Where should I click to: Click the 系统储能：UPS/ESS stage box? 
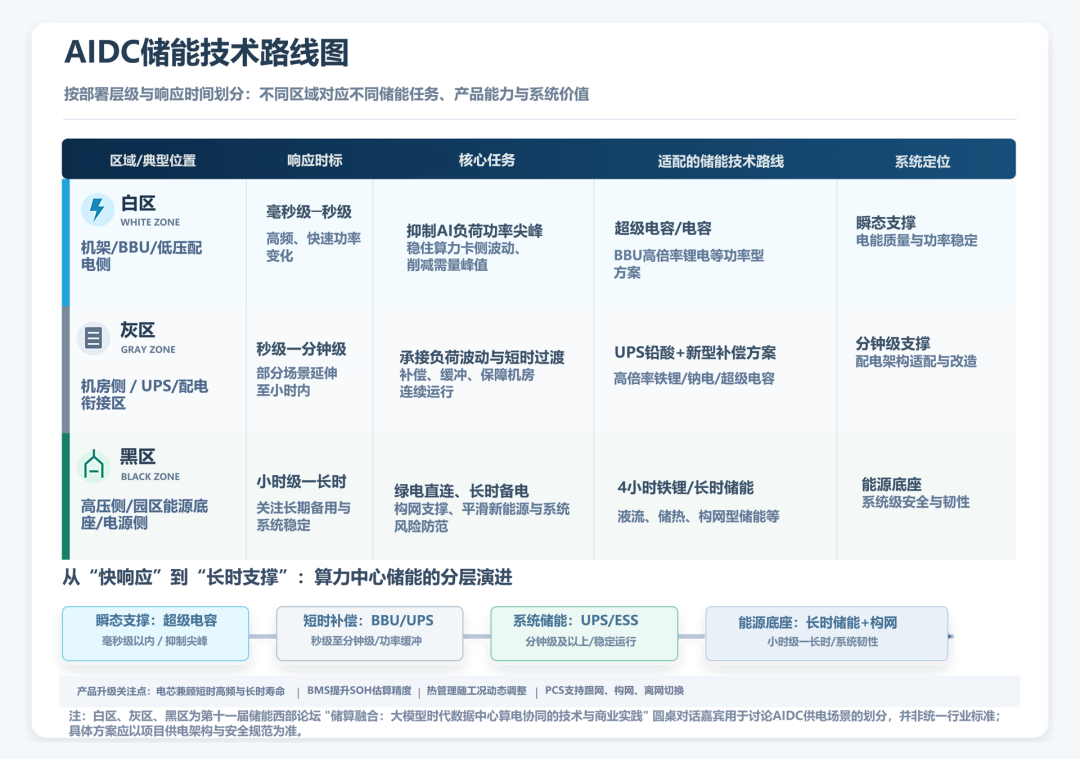point(584,634)
